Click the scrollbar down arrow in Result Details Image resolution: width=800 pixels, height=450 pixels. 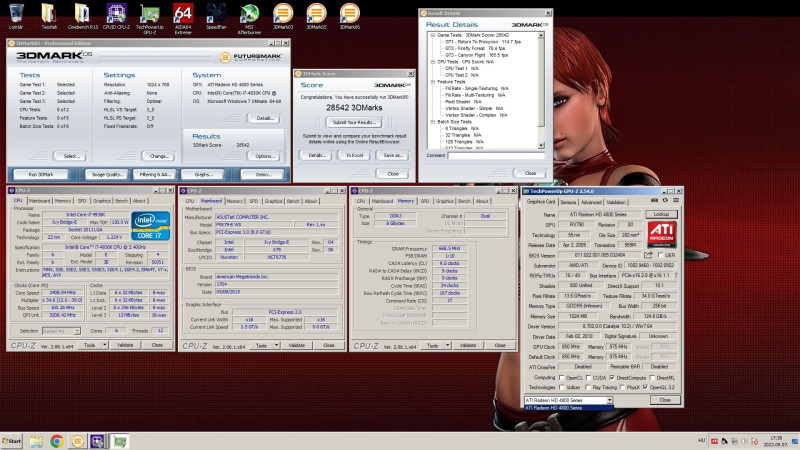point(541,146)
